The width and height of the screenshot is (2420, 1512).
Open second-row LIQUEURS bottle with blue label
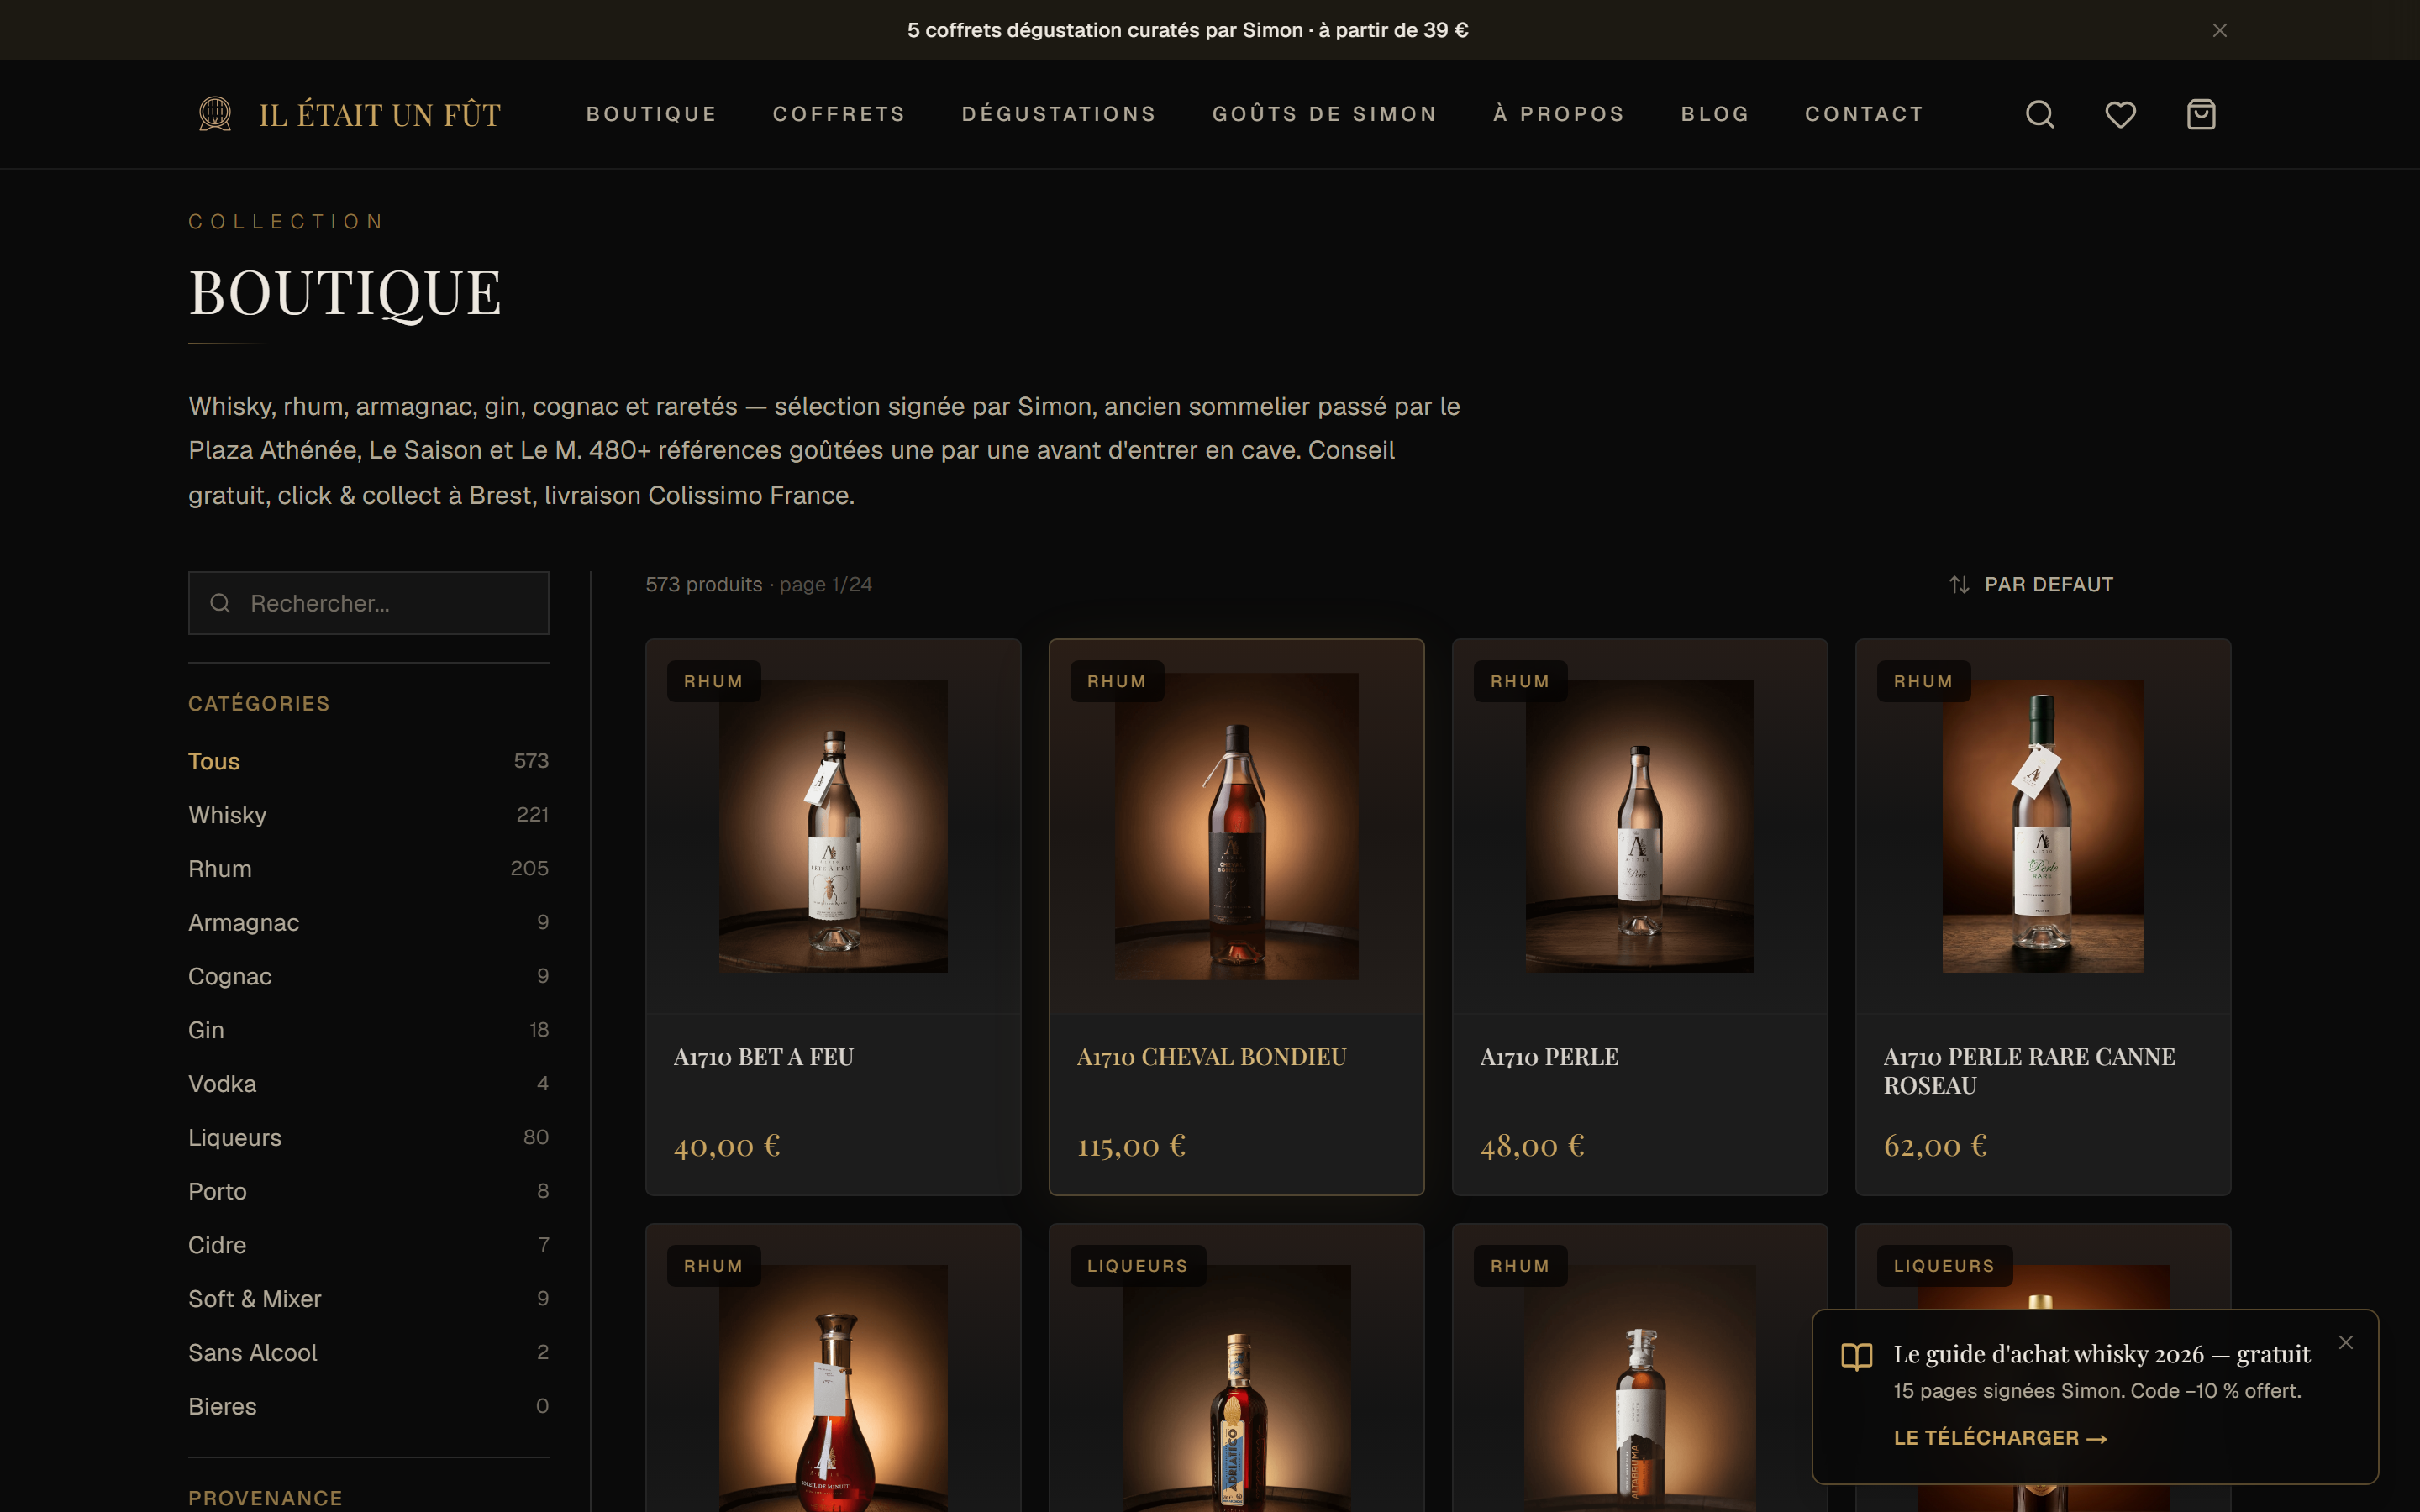click(1236, 1388)
